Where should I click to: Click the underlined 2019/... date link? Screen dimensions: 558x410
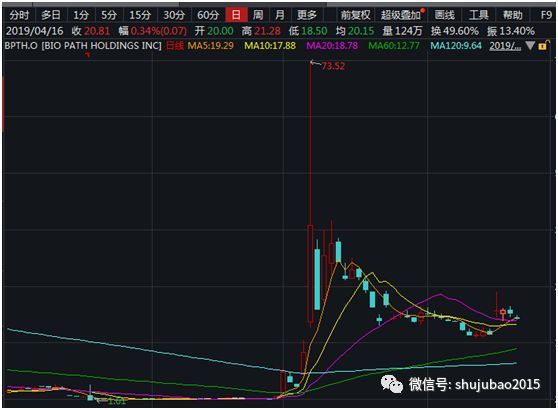[x=505, y=46]
